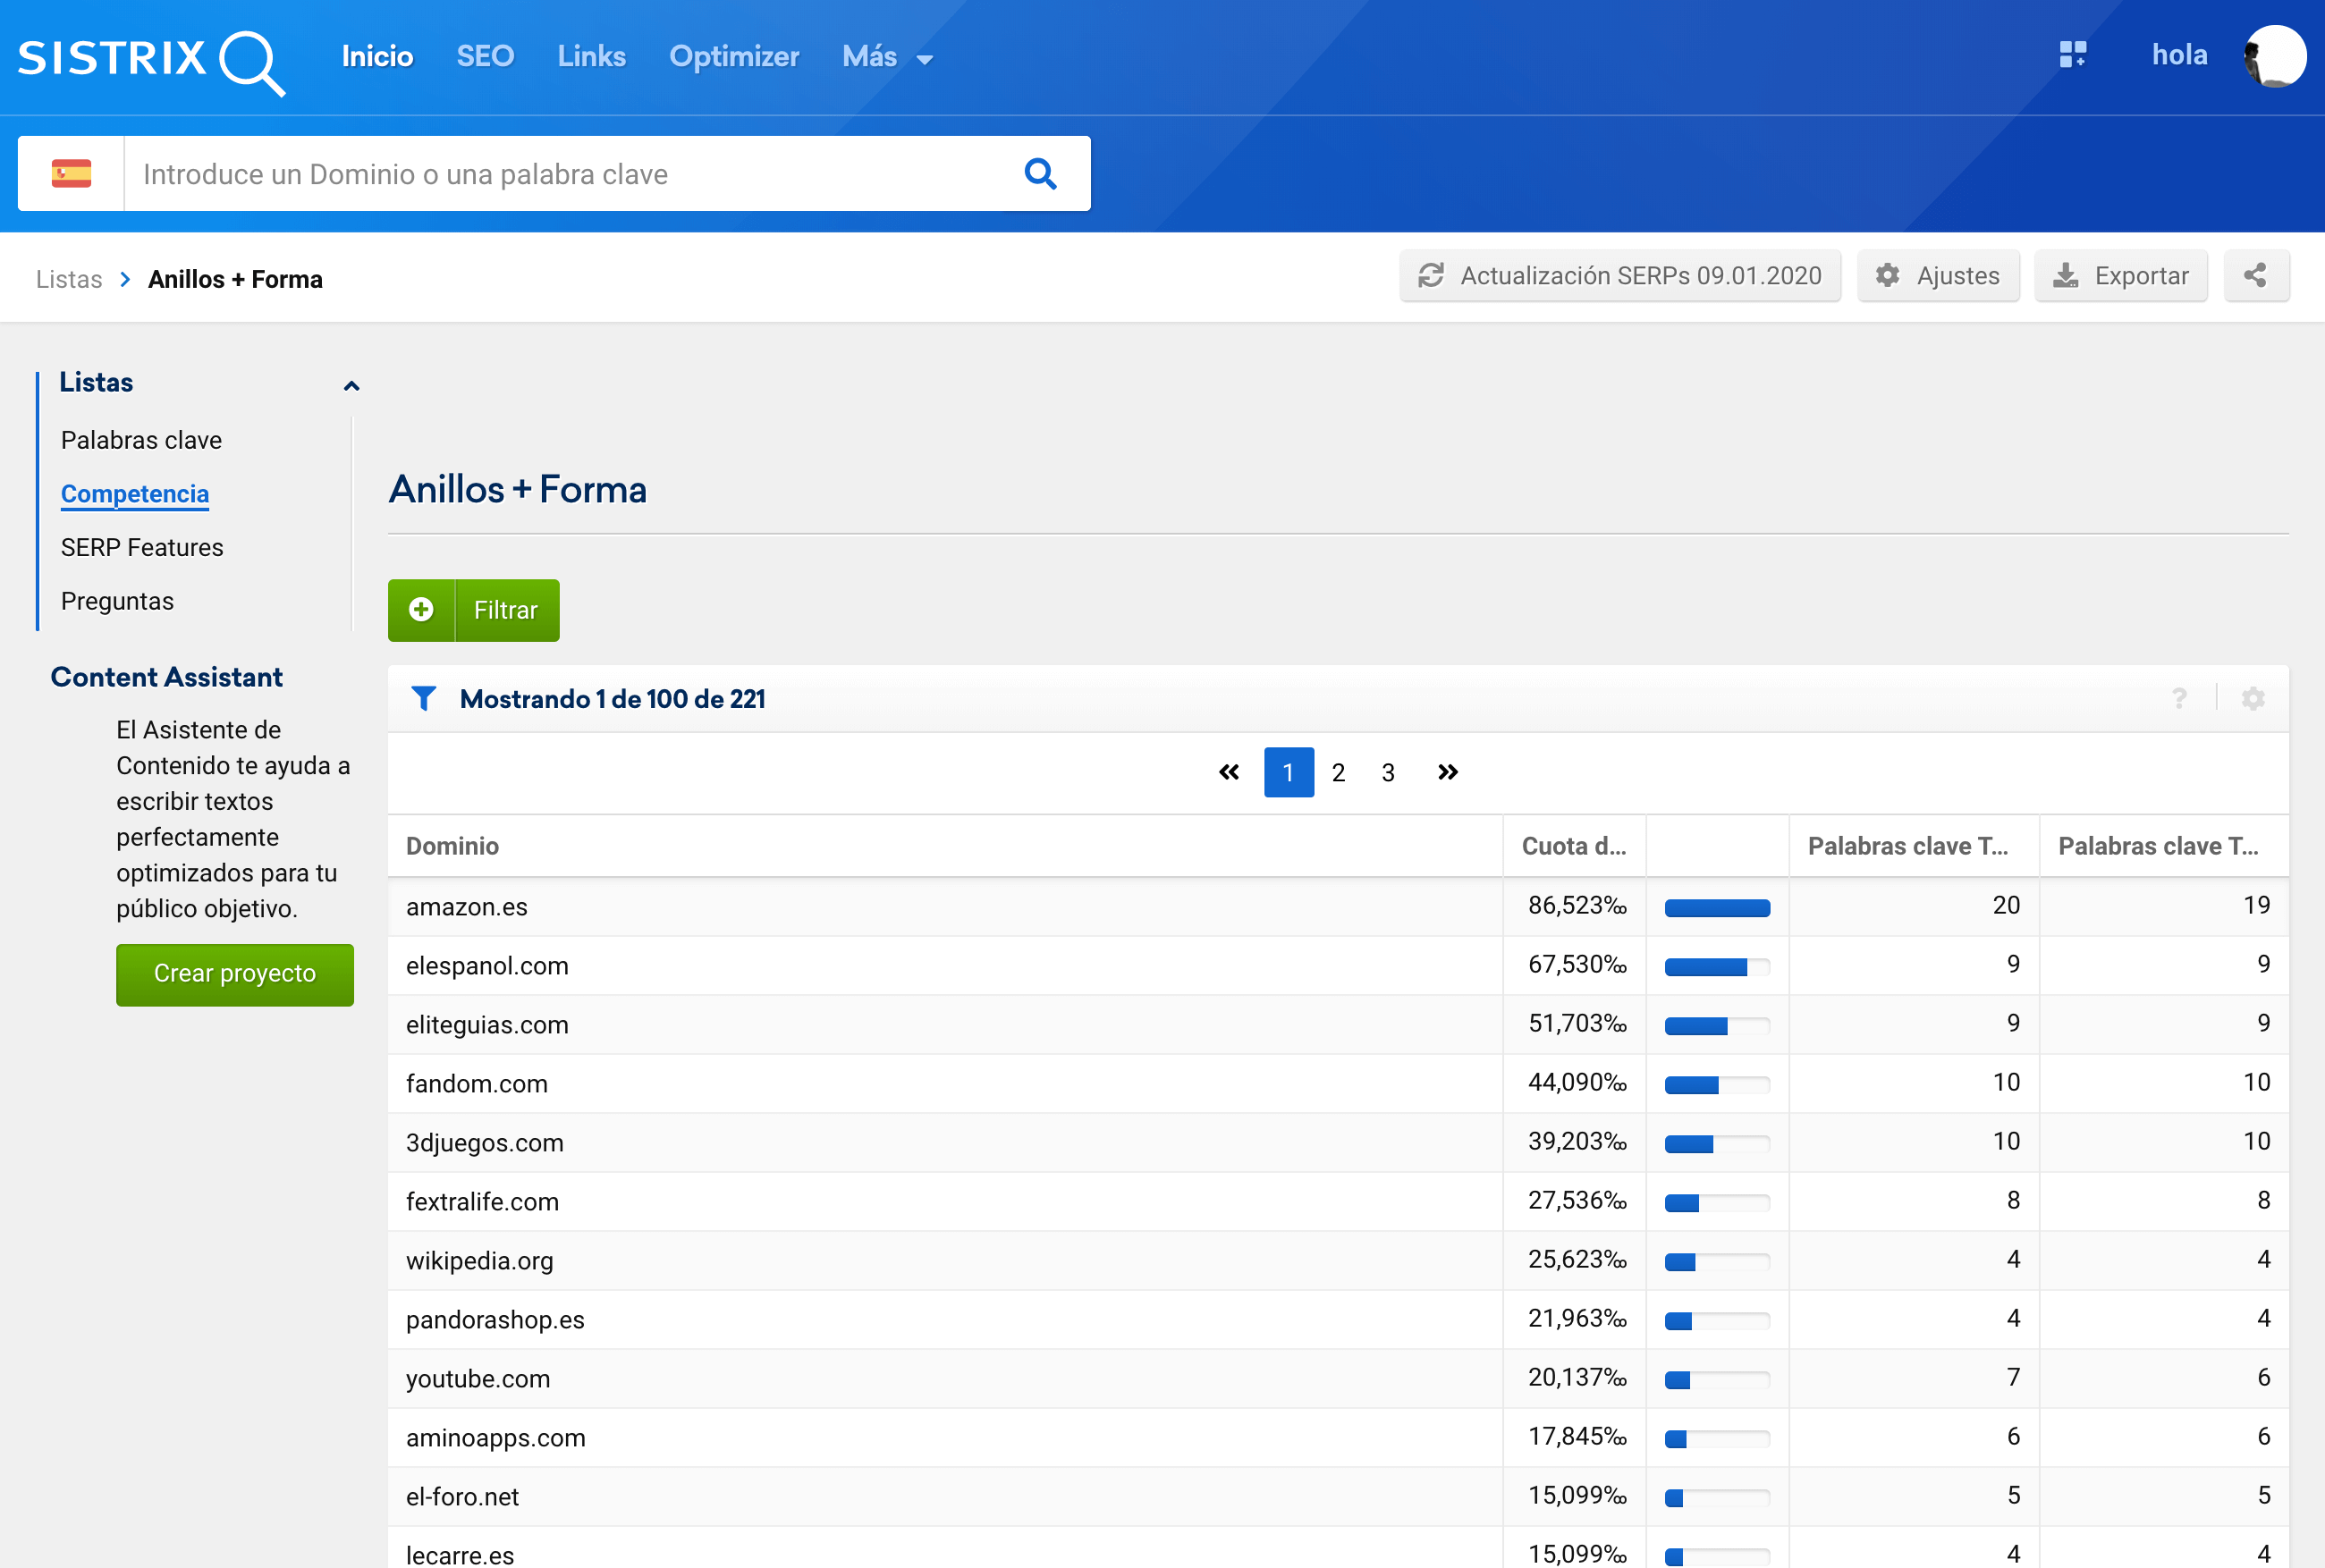Open the user avatar profile picture
This screenshot has width=2325, height=1568.
(x=2274, y=57)
